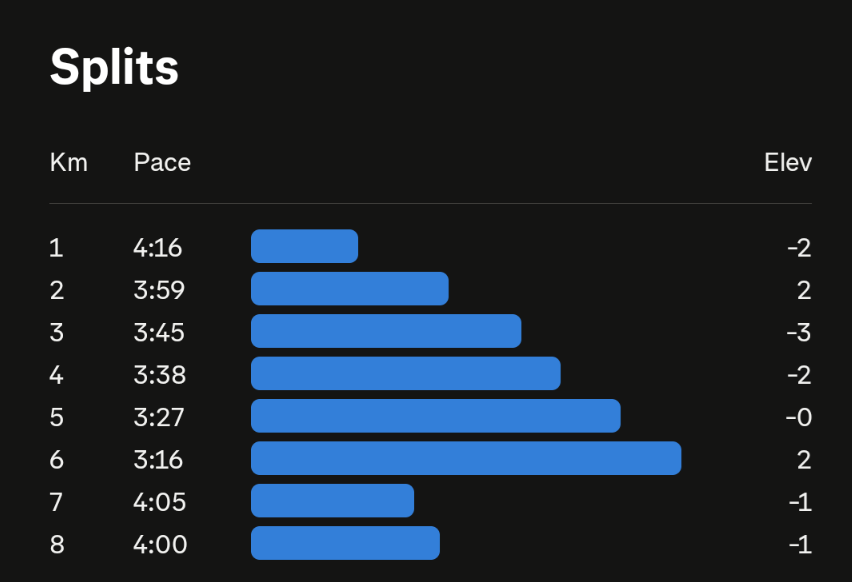Click the 4:16 pace value
This screenshot has height=582, width=852.
click(158, 247)
